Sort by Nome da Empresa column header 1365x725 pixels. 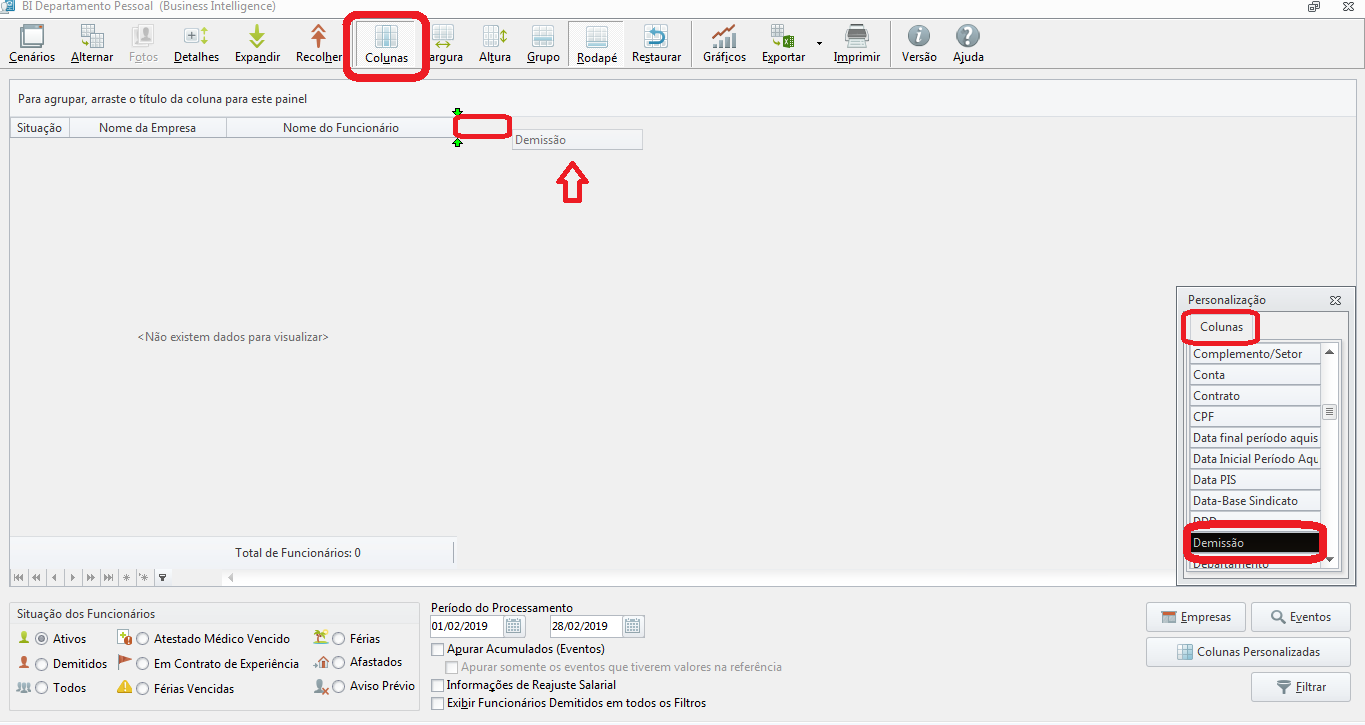point(148,128)
